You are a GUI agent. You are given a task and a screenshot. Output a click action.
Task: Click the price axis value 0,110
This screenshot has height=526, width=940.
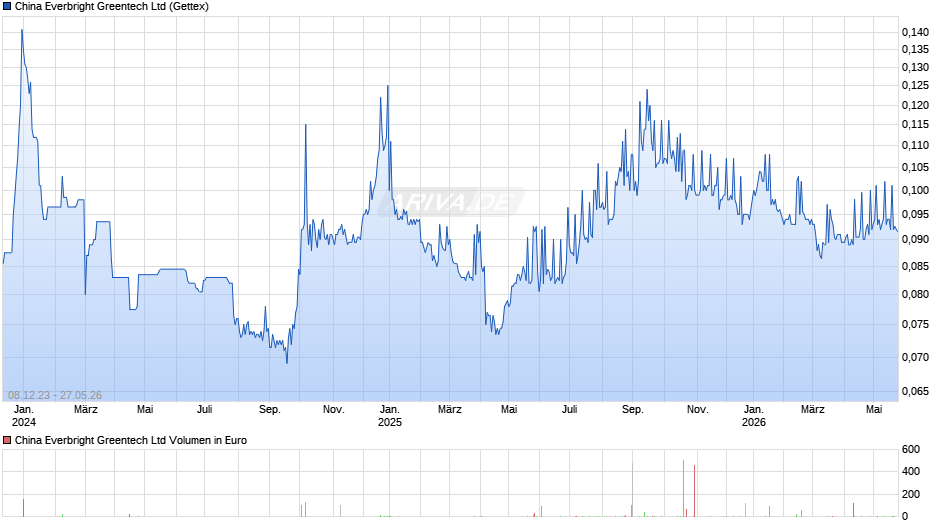[915, 145]
